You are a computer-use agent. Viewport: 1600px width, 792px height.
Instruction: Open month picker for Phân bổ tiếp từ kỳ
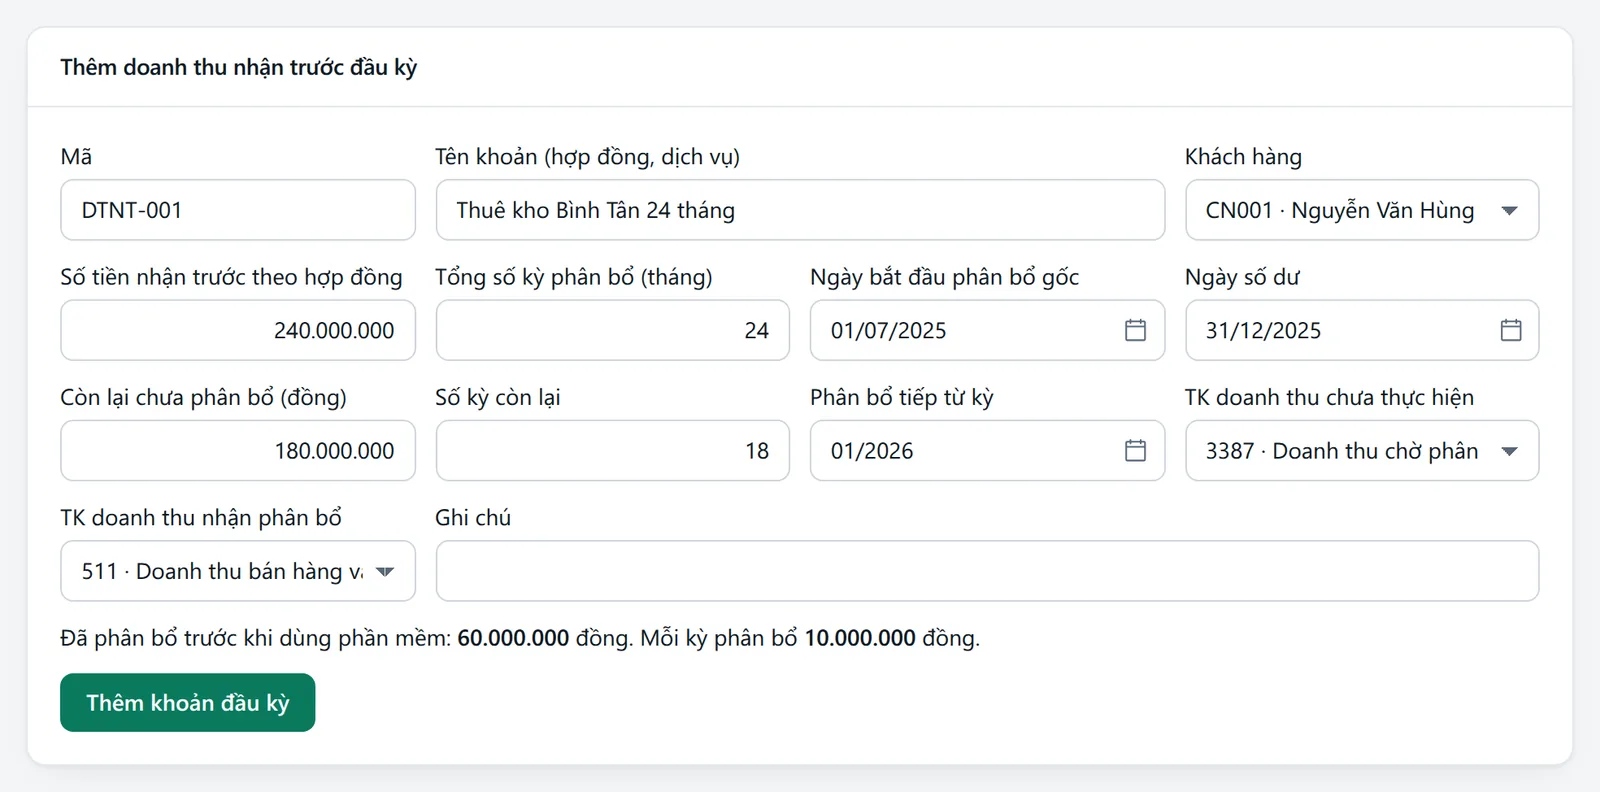tap(1135, 451)
